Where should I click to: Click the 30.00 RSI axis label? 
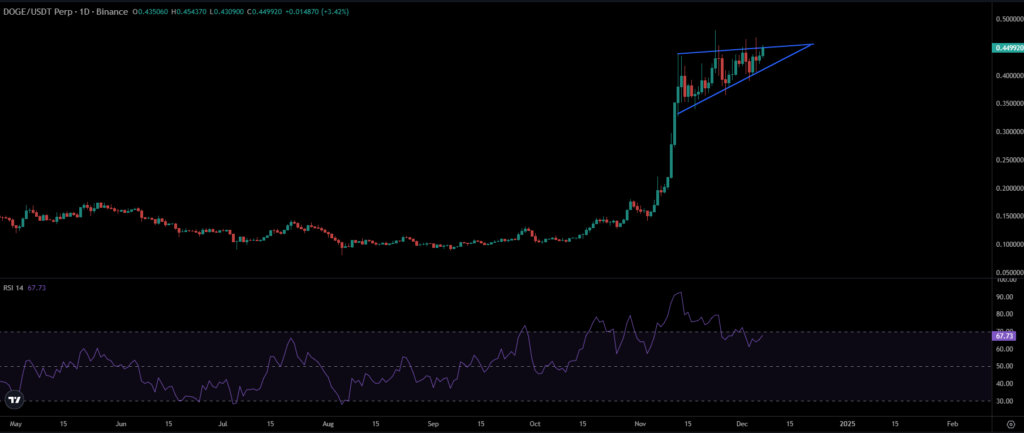[1004, 402]
